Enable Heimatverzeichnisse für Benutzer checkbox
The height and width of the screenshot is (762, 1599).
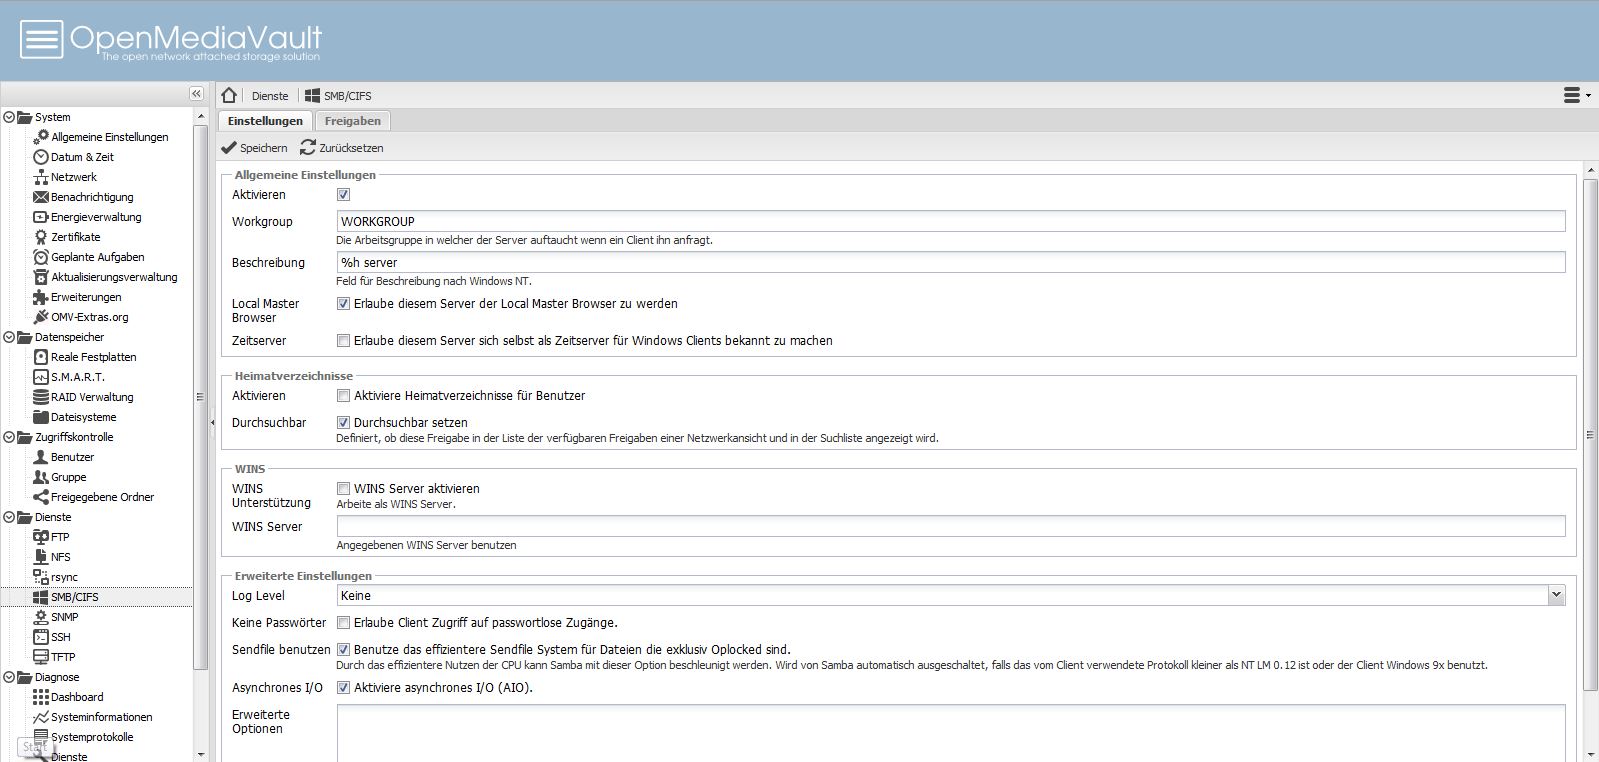343,396
